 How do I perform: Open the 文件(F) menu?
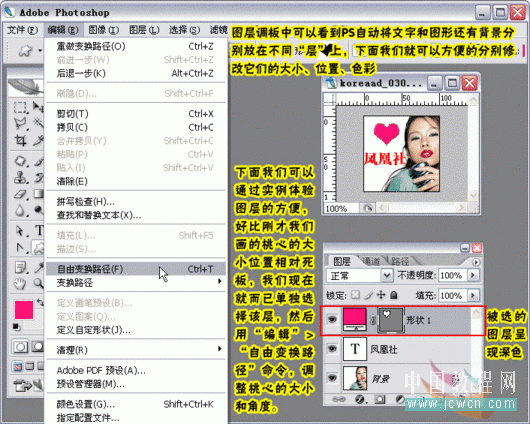tap(23, 30)
